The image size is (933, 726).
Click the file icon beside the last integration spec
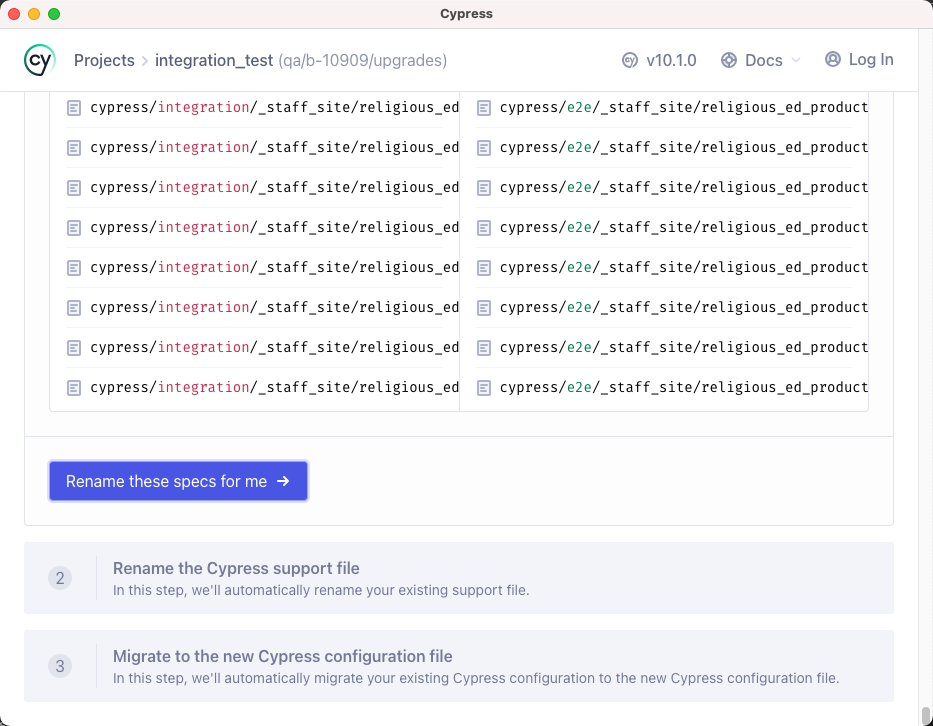point(73,387)
